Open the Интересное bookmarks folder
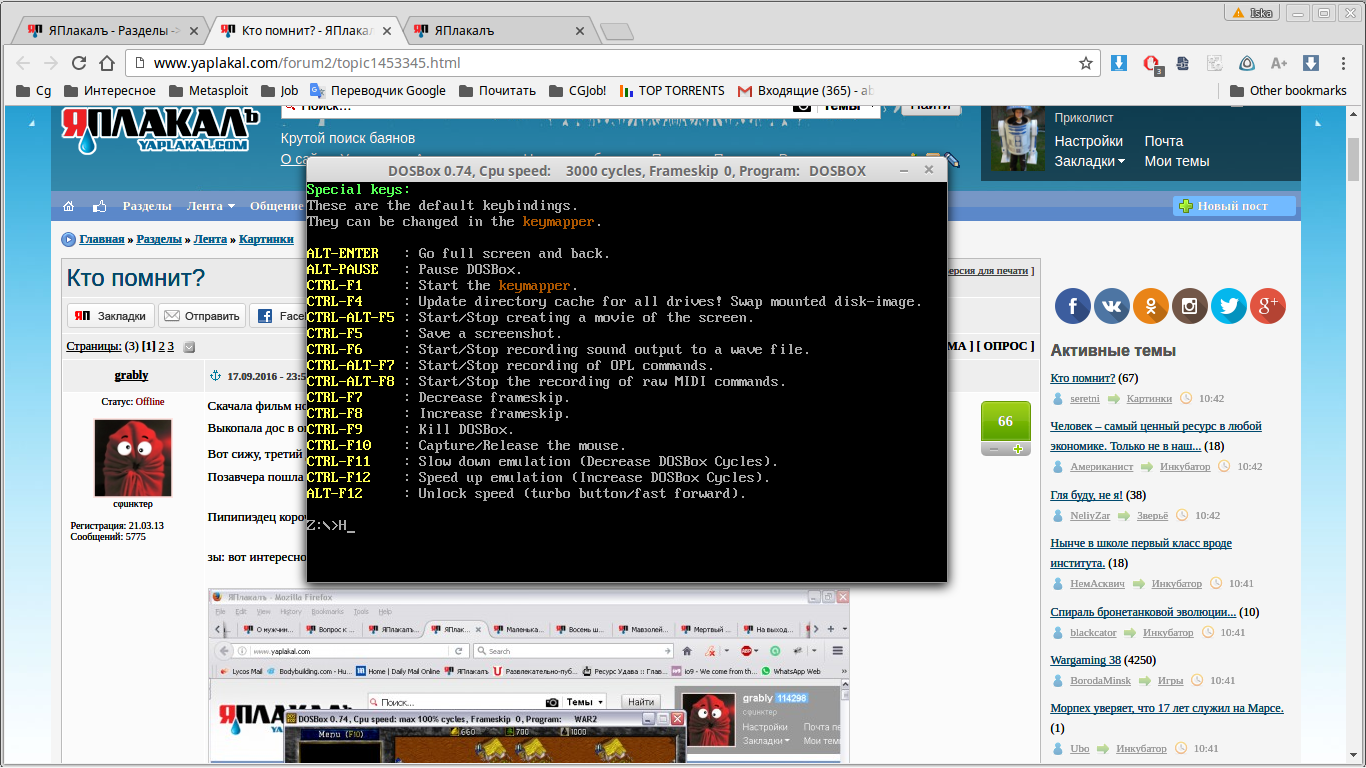Screen dimensions: 1366x768 click(x=109, y=91)
